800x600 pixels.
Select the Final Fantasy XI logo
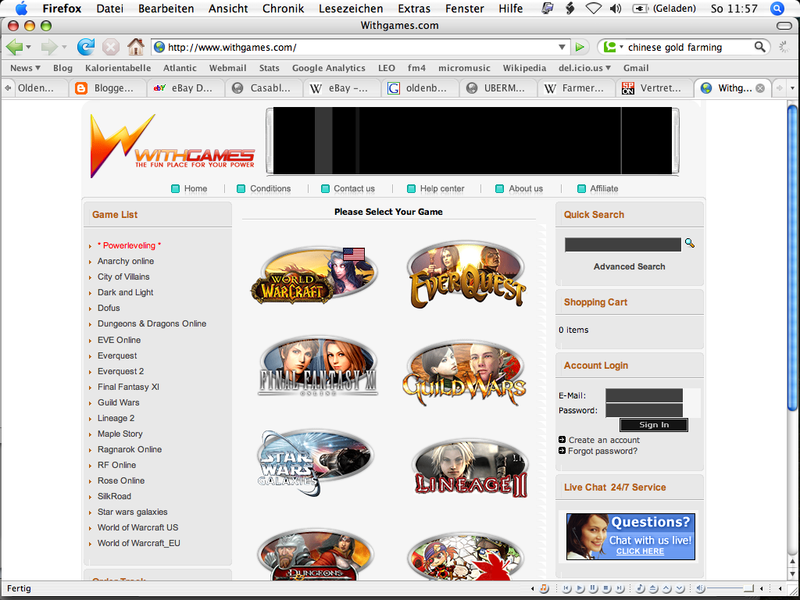[318, 366]
